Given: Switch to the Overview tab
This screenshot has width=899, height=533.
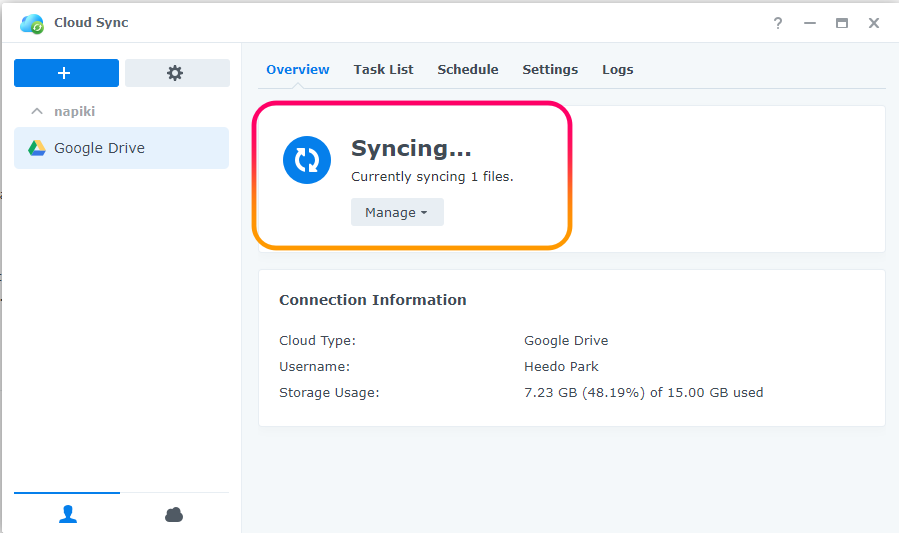Looking at the screenshot, I should (298, 69).
